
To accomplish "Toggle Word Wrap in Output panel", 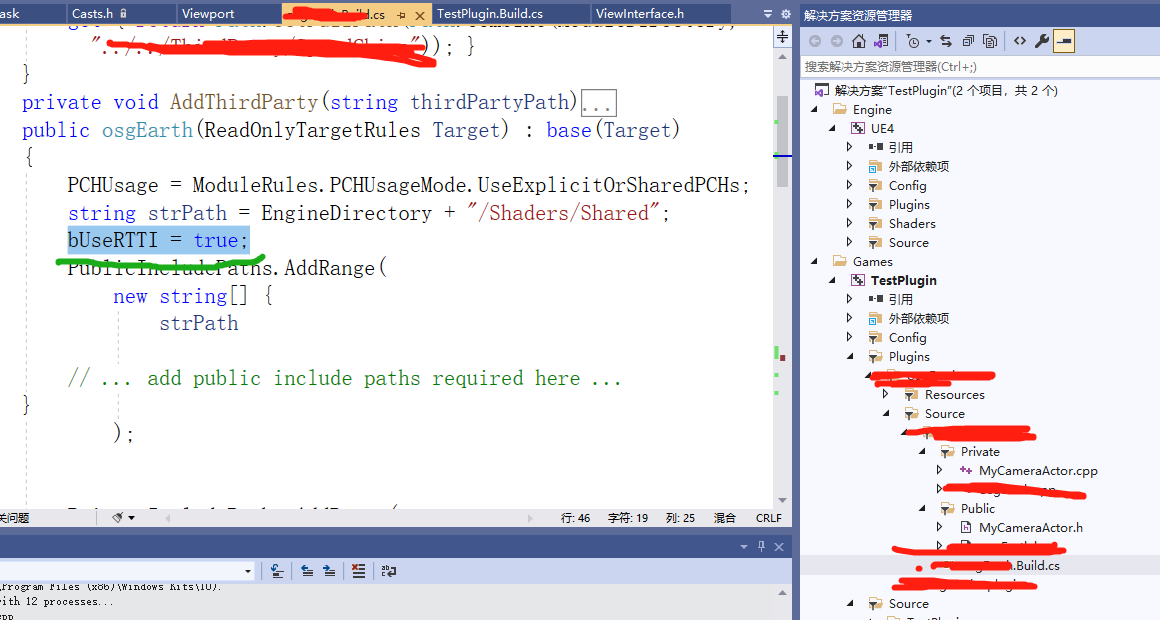I will (388, 571).
